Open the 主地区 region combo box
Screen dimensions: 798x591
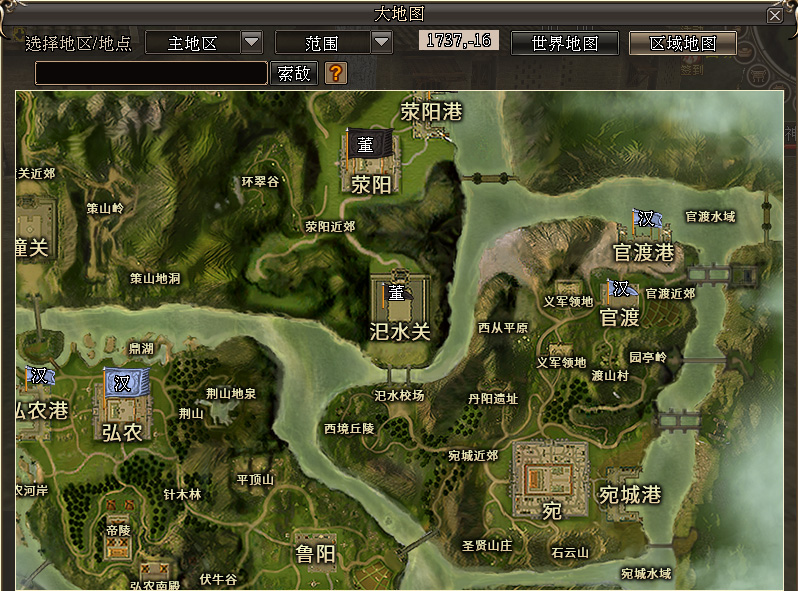pyautogui.click(x=194, y=43)
